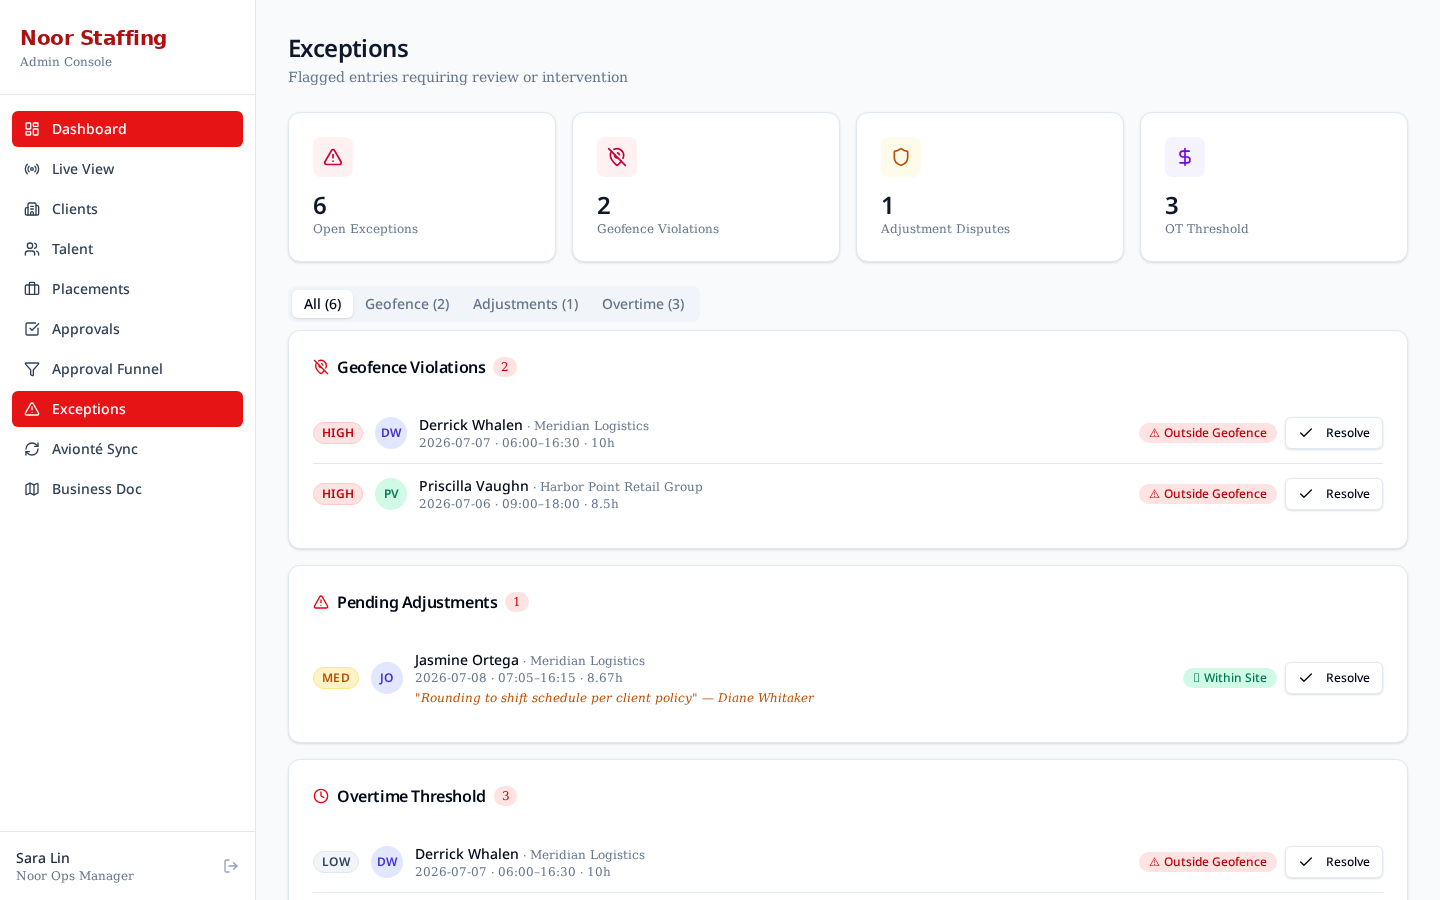Viewport: 1440px width, 900px height.
Task: Click the Geofence Violations card pin icon
Action: tap(617, 157)
